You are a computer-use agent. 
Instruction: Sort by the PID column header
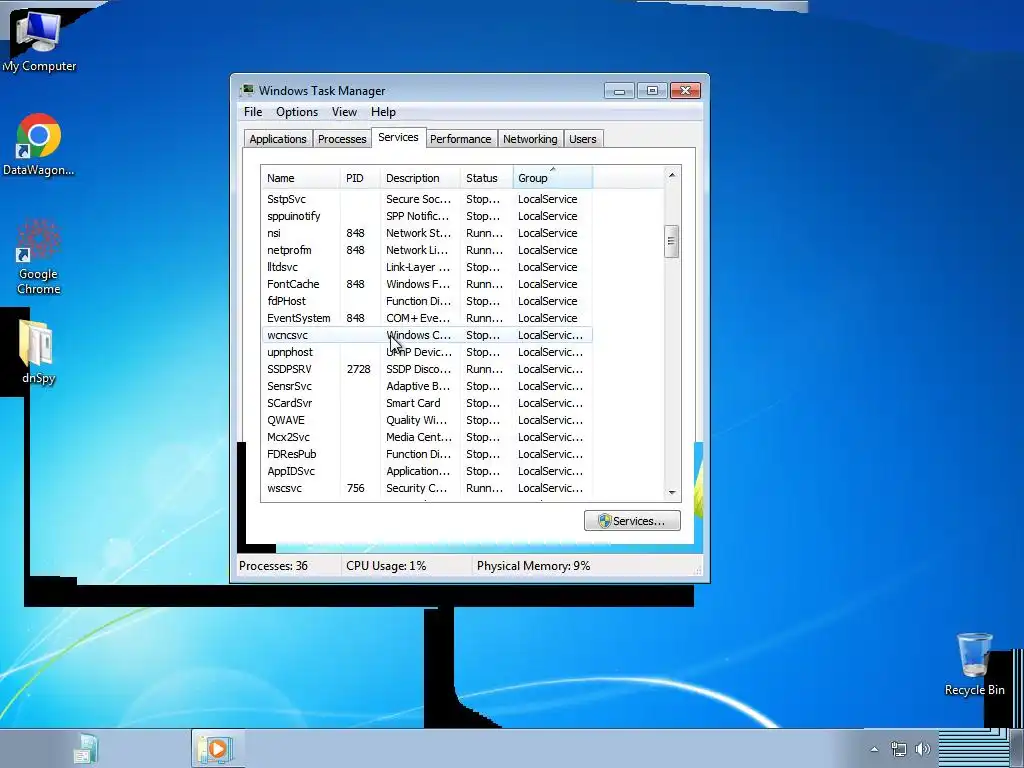pyautogui.click(x=360, y=178)
